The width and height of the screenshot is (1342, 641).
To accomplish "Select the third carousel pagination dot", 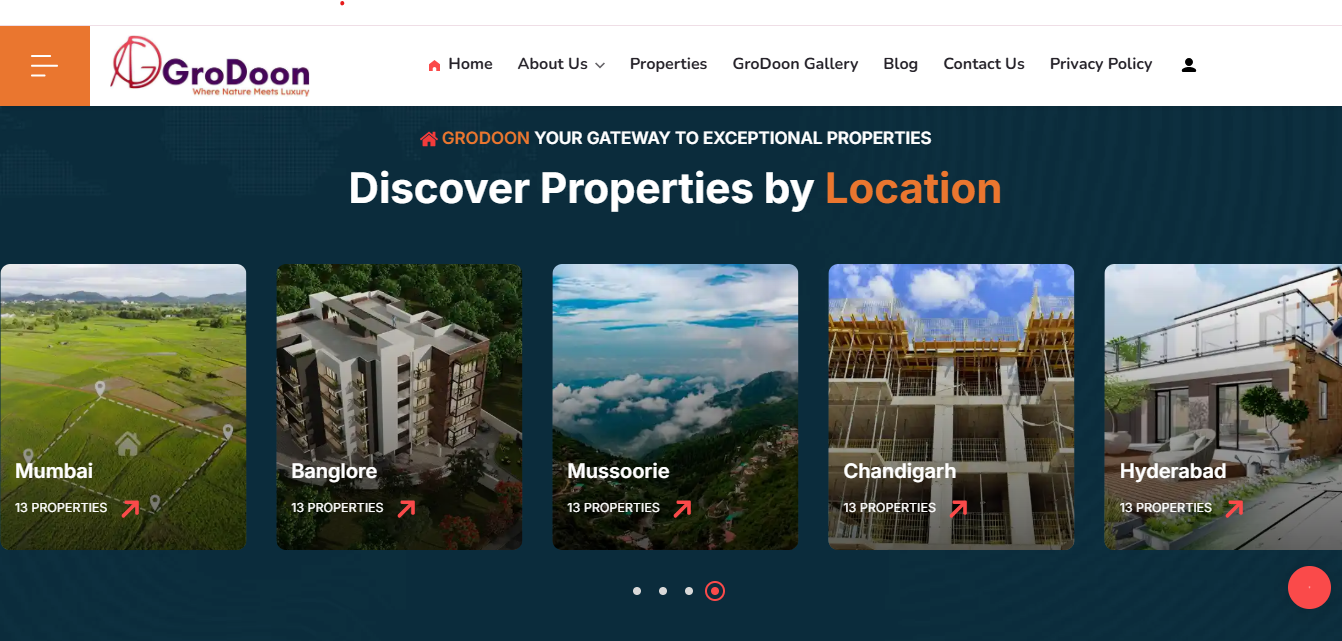I will coord(689,591).
